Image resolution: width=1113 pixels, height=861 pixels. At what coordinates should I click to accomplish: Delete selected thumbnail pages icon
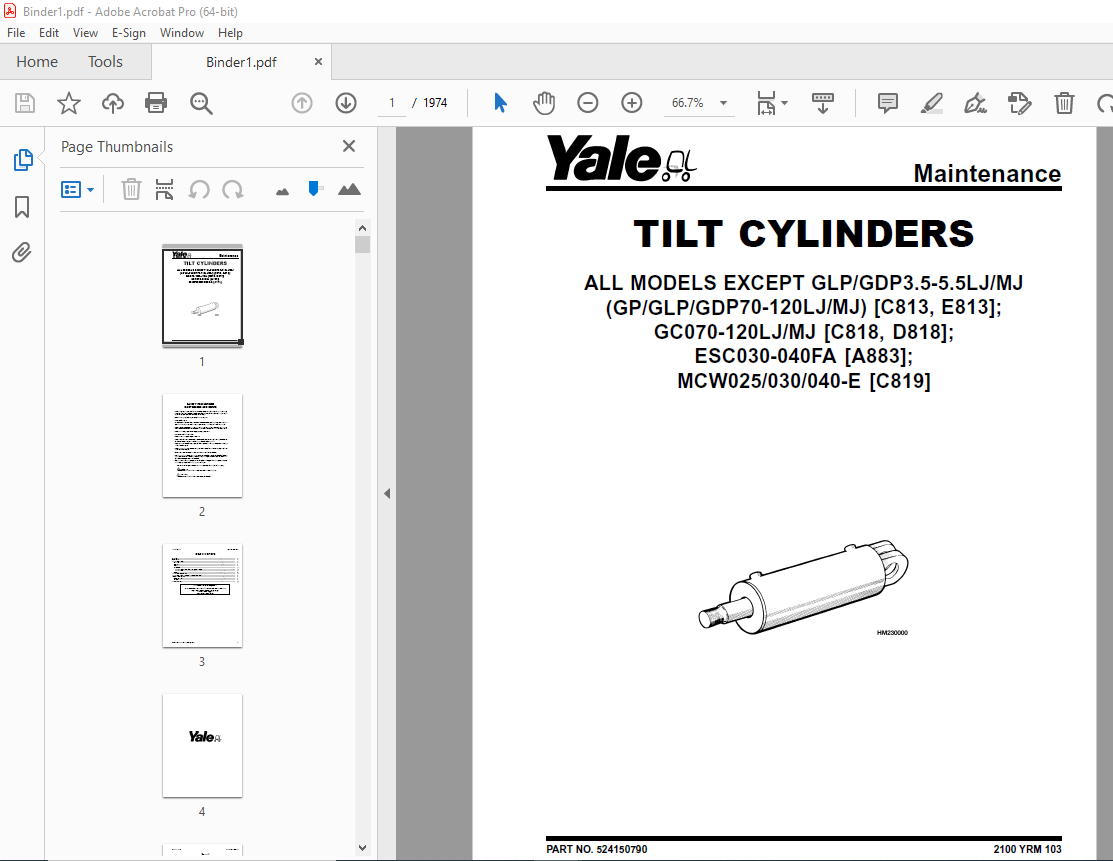click(x=131, y=190)
